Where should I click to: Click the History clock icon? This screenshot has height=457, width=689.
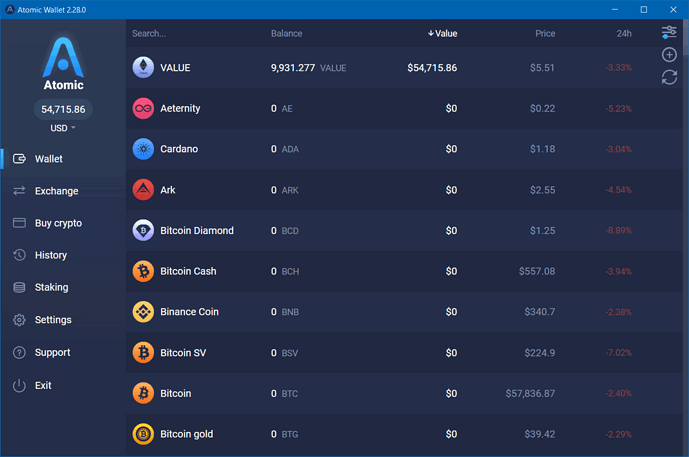click(19, 255)
